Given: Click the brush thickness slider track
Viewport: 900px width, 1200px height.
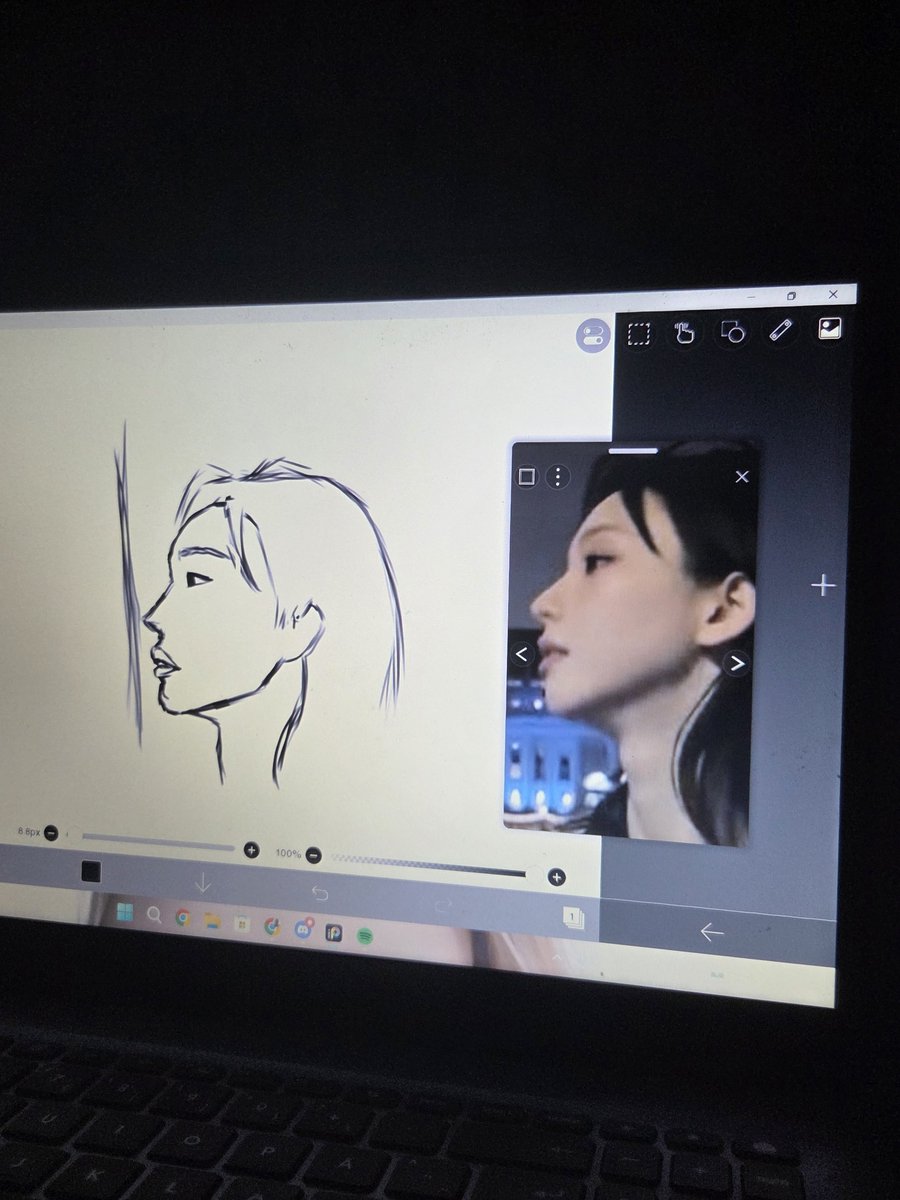Looking at the screenshot, I should click(156, 842).
